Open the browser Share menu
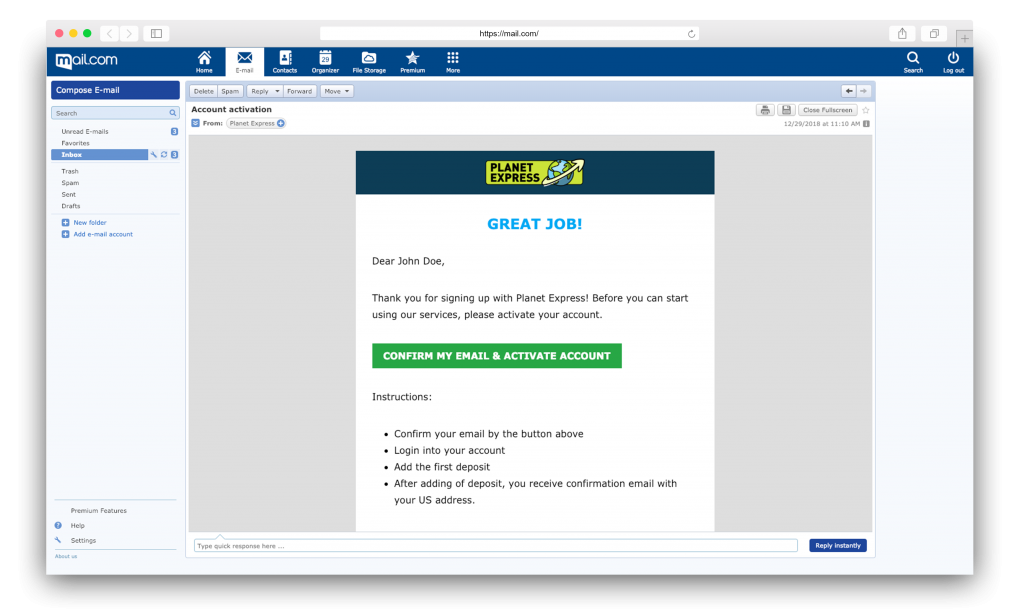This screenshot has width=1024, height=609. click(902, 33)
